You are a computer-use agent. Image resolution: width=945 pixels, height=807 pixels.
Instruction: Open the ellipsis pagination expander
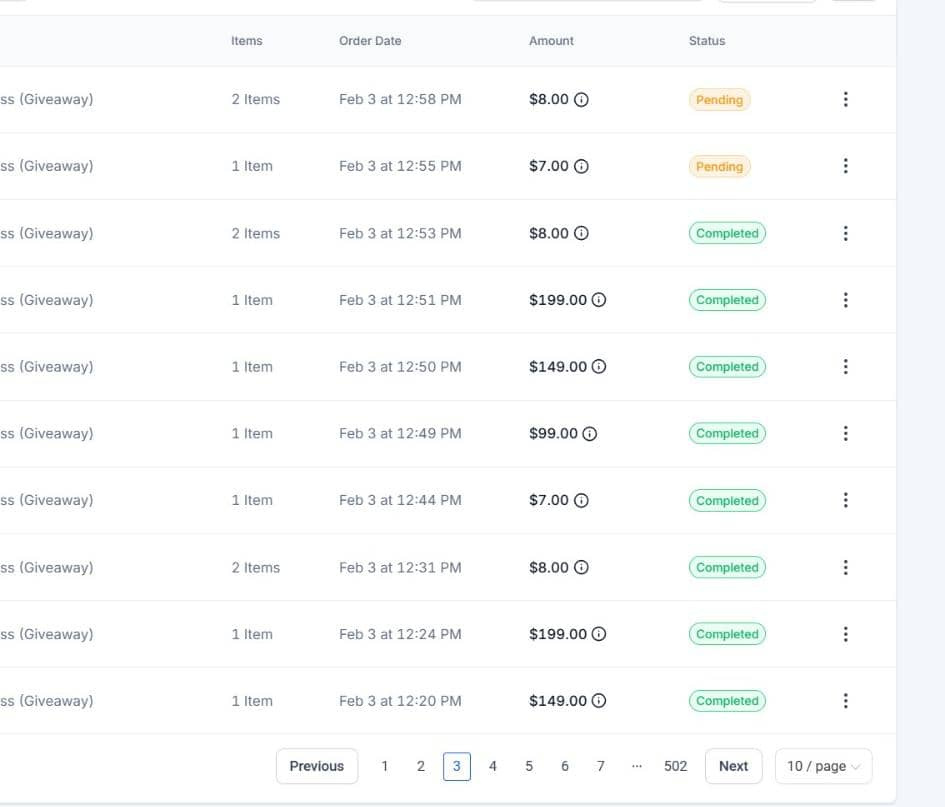(x=637, y=766)
